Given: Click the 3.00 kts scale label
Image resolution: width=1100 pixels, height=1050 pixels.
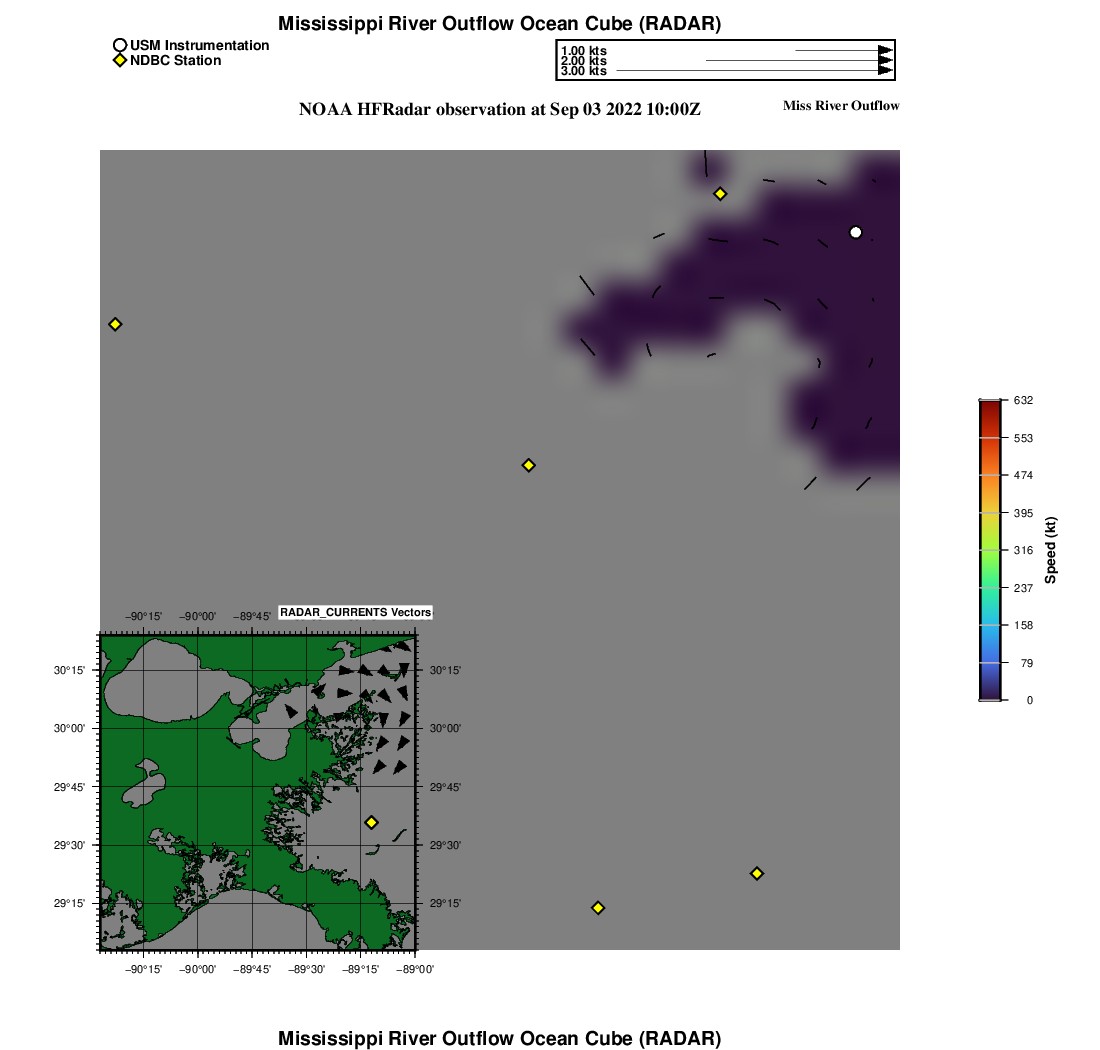Looking at the screenshot, I should (583, 71).
